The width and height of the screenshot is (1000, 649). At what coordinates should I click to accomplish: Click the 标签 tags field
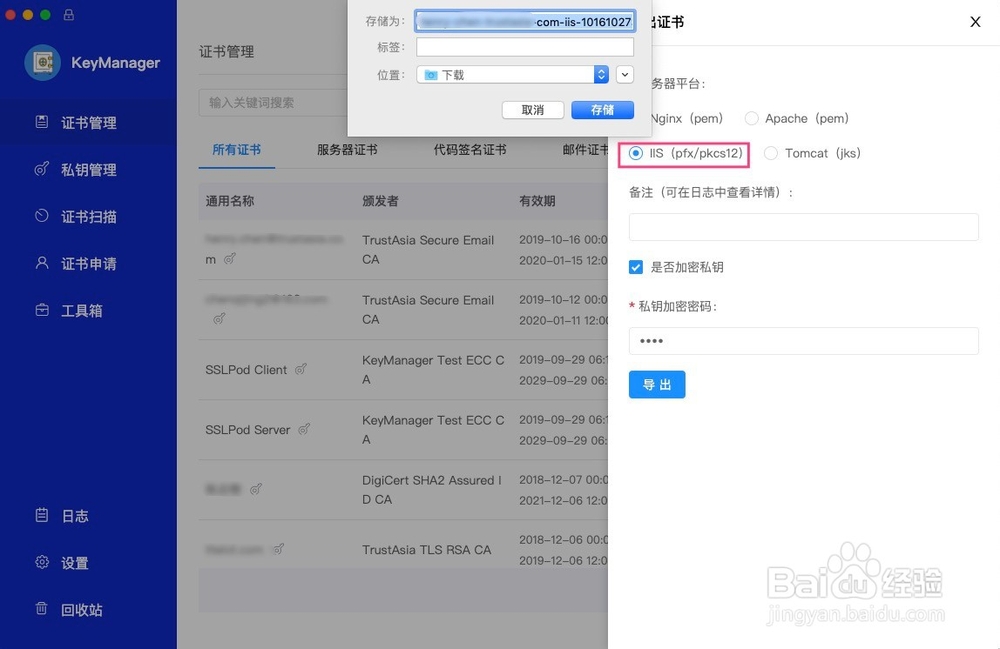click(x=525, y=47)
